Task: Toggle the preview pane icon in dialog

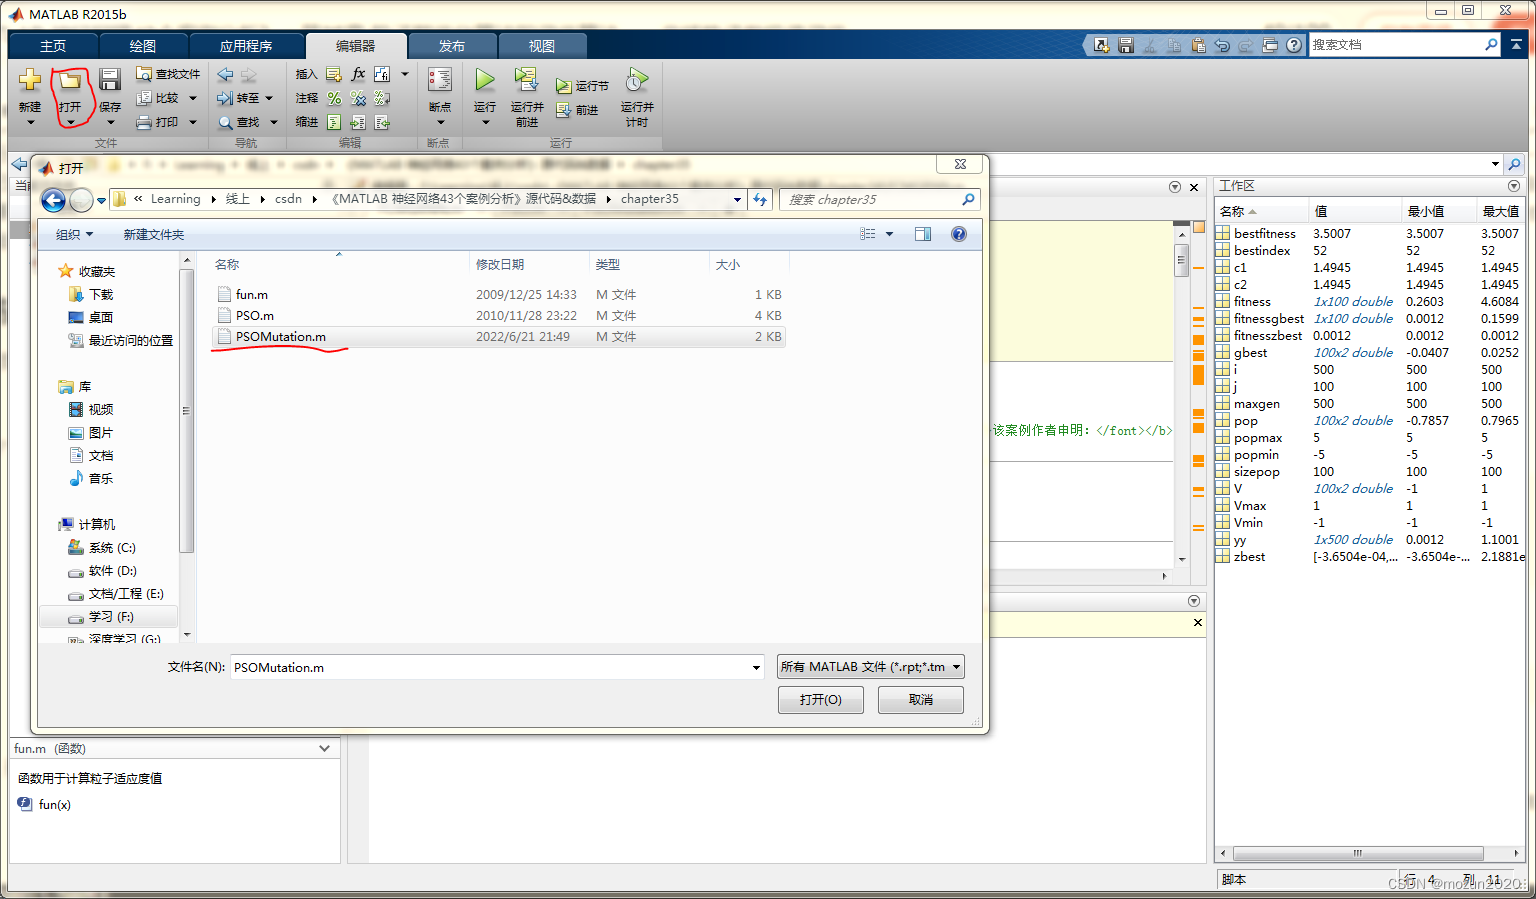Action: tap(923, 234)
